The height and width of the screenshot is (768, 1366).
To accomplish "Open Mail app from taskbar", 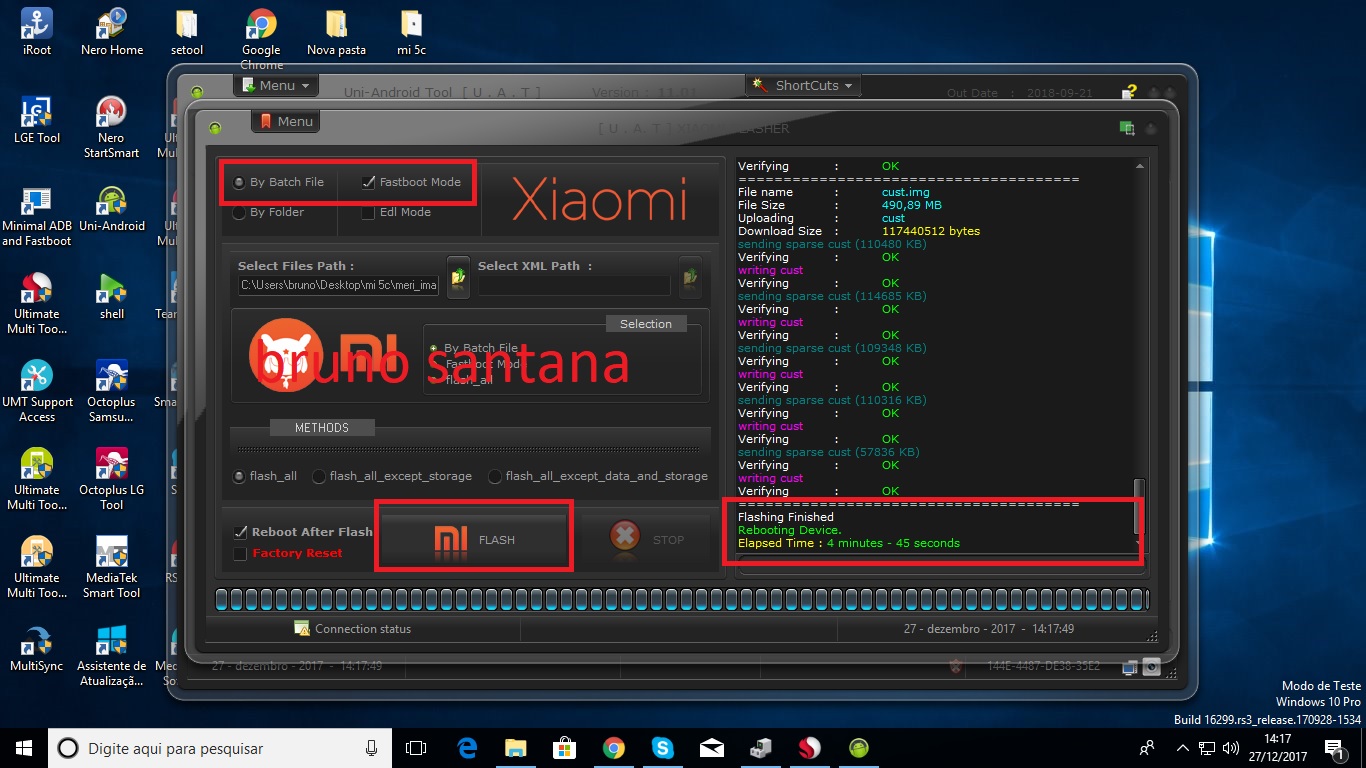I will click(711, 748).
